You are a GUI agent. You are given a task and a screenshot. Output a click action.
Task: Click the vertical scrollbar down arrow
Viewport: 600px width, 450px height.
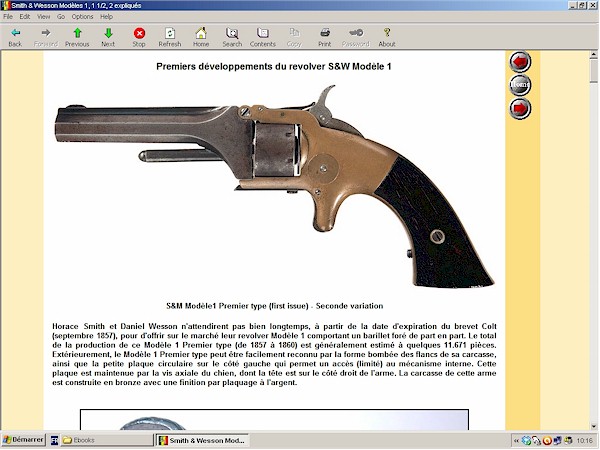click(594, 426)
